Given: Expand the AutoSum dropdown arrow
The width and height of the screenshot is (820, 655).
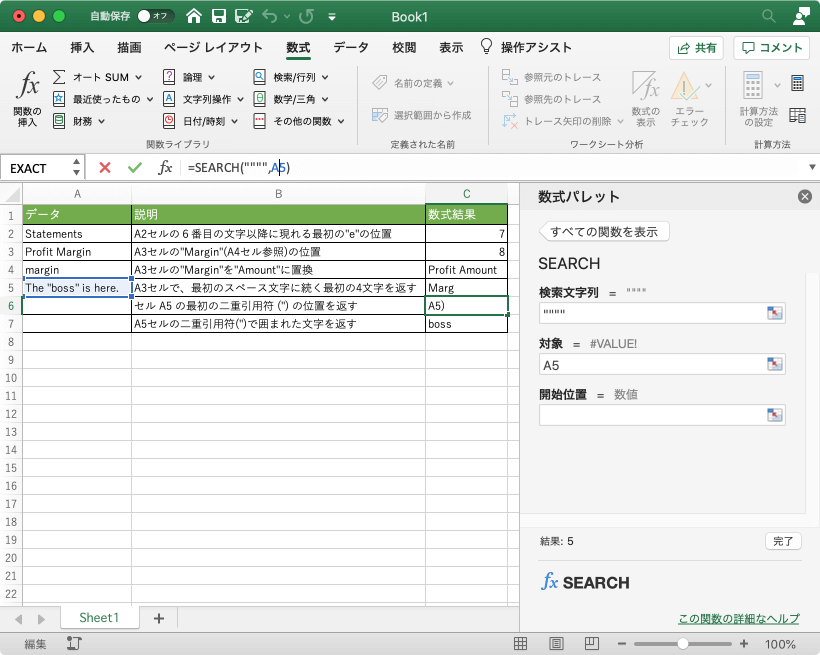Looking at the screenshot, I should [139, 77].
